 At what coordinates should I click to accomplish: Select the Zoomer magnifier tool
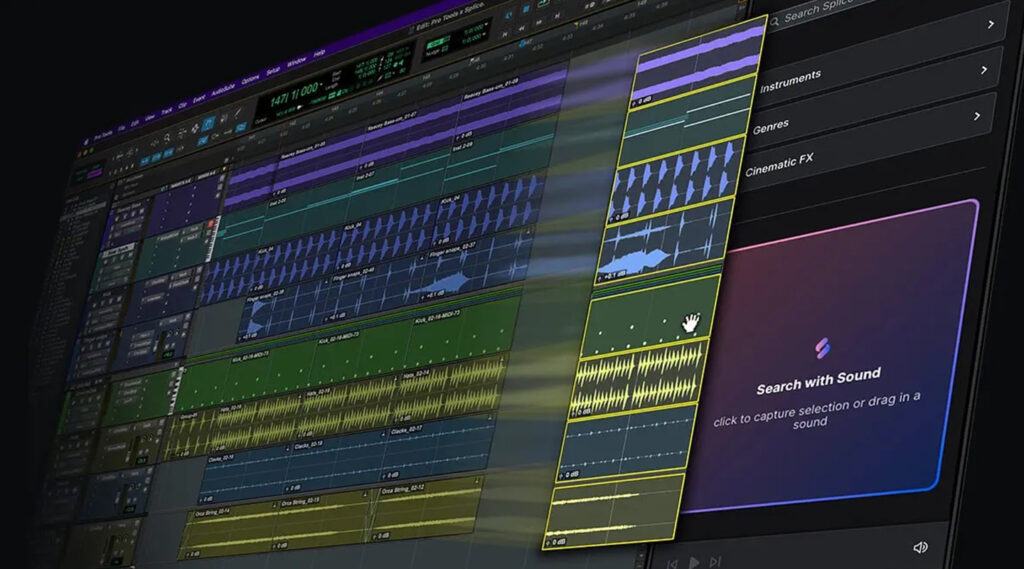[168, 137]
